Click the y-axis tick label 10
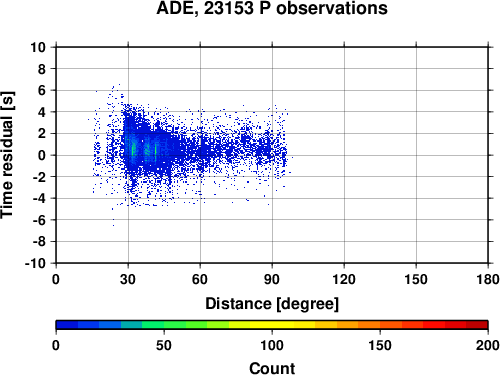The width and height of the screenshot is (500, 375). (x=38, y=47)
